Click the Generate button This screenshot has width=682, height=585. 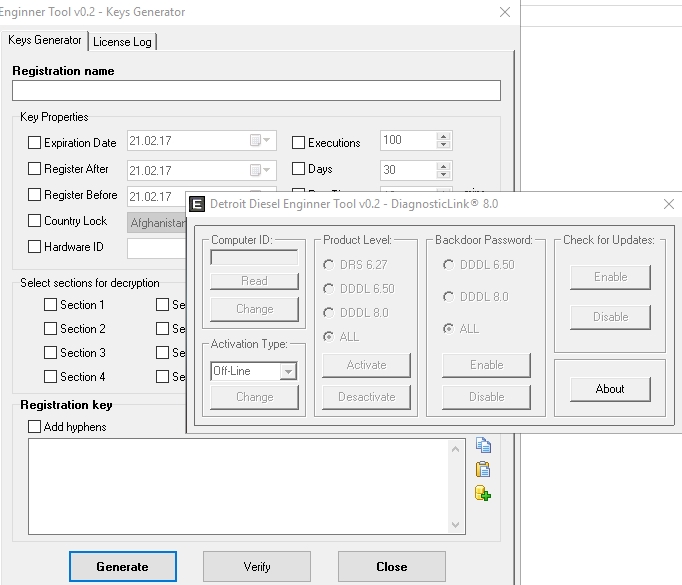pos(123,566)
